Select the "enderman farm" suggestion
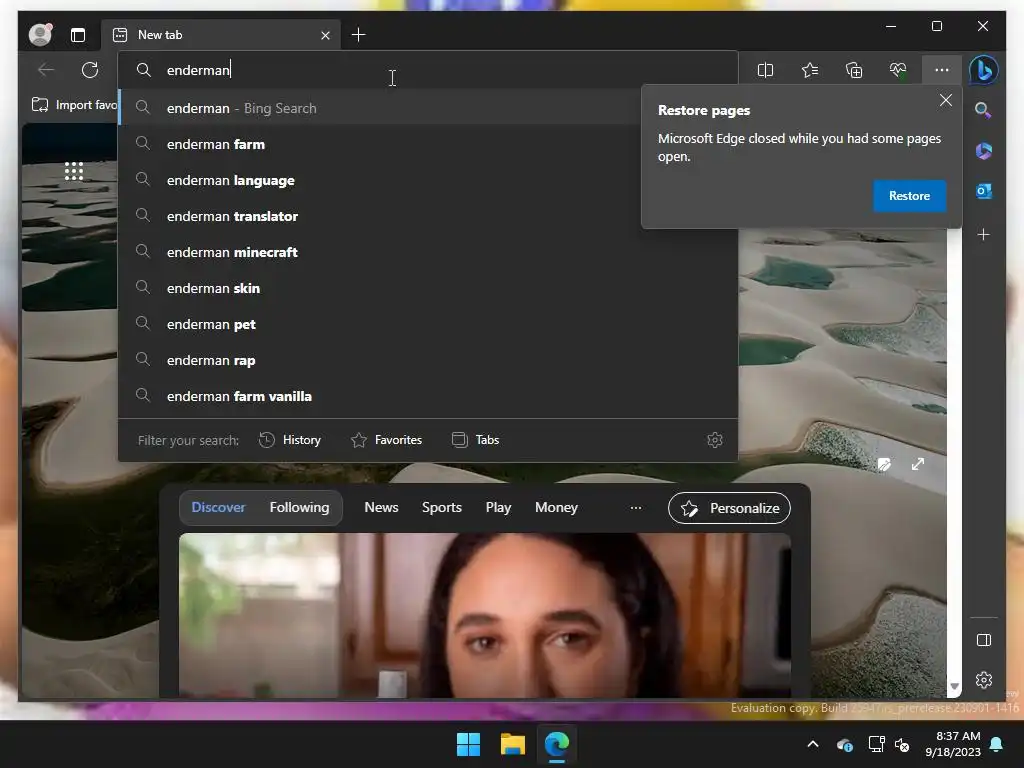The width and height of the screenshot is (1024, 768). 380,144
